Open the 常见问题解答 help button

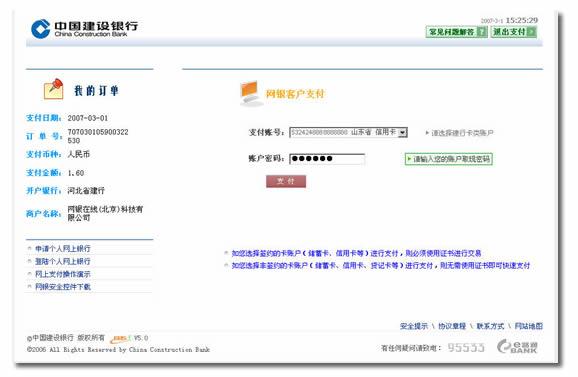[x=456, y=32]
